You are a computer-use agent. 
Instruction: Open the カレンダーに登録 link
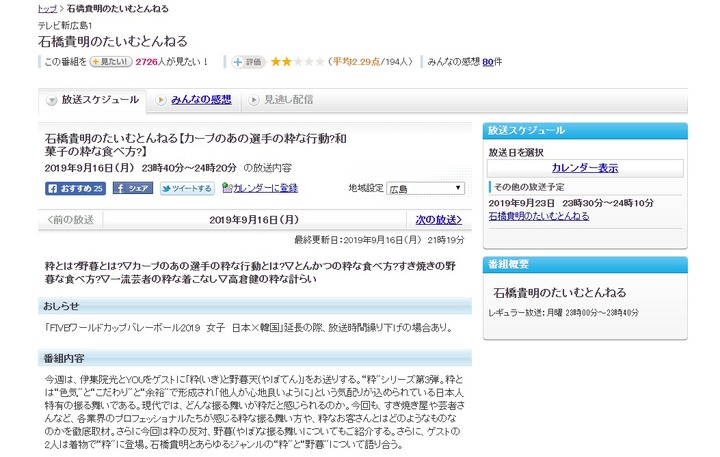point(265,188)
